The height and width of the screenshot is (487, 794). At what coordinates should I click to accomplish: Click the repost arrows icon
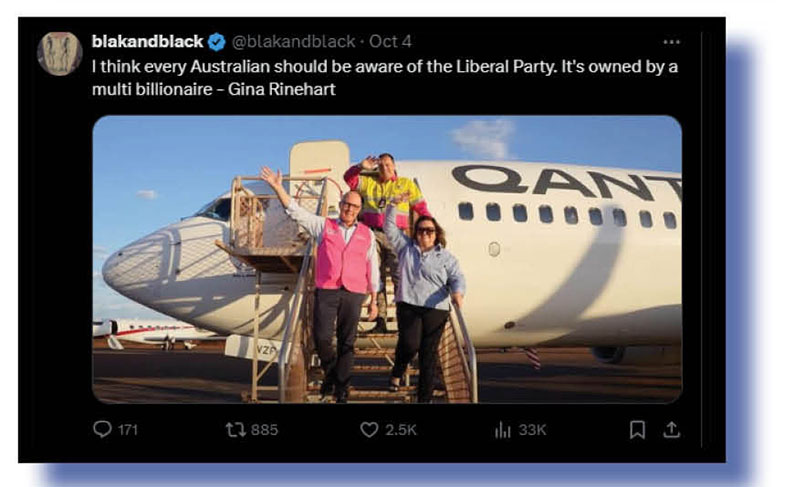(235, 430)
